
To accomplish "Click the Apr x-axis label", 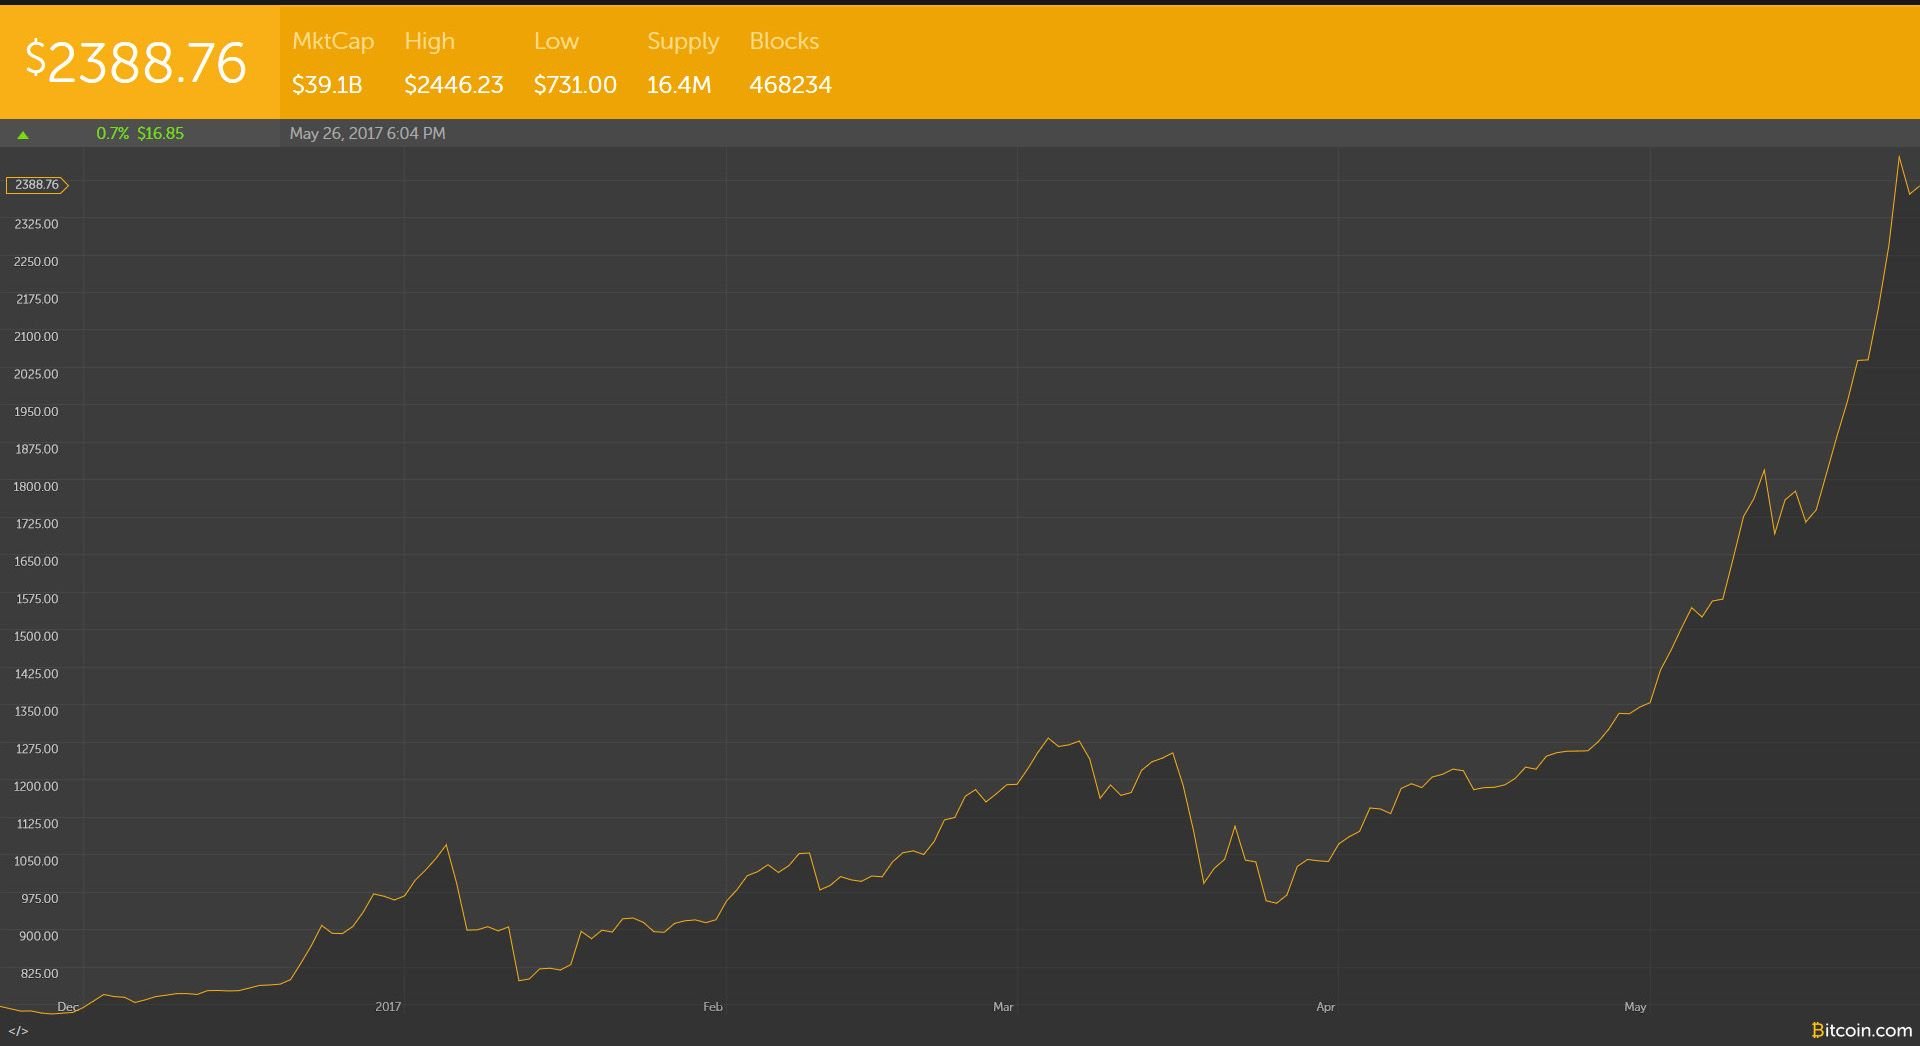I will pos(1325,1007).
